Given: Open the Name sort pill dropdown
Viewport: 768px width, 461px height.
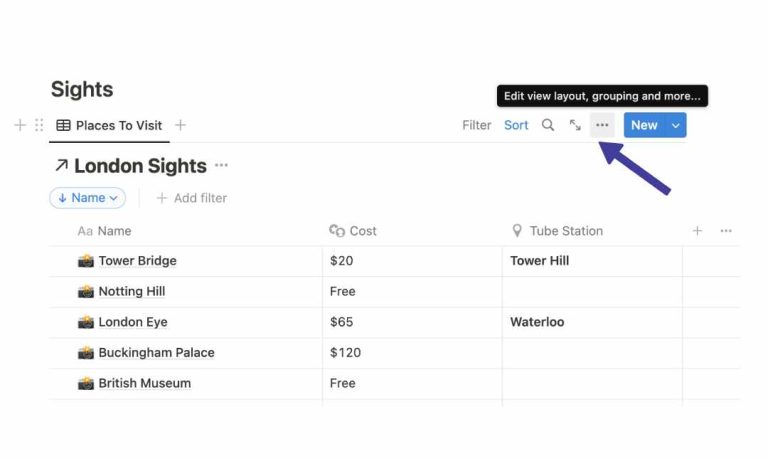Looking at the screenshot, I should tap(87, 198).
